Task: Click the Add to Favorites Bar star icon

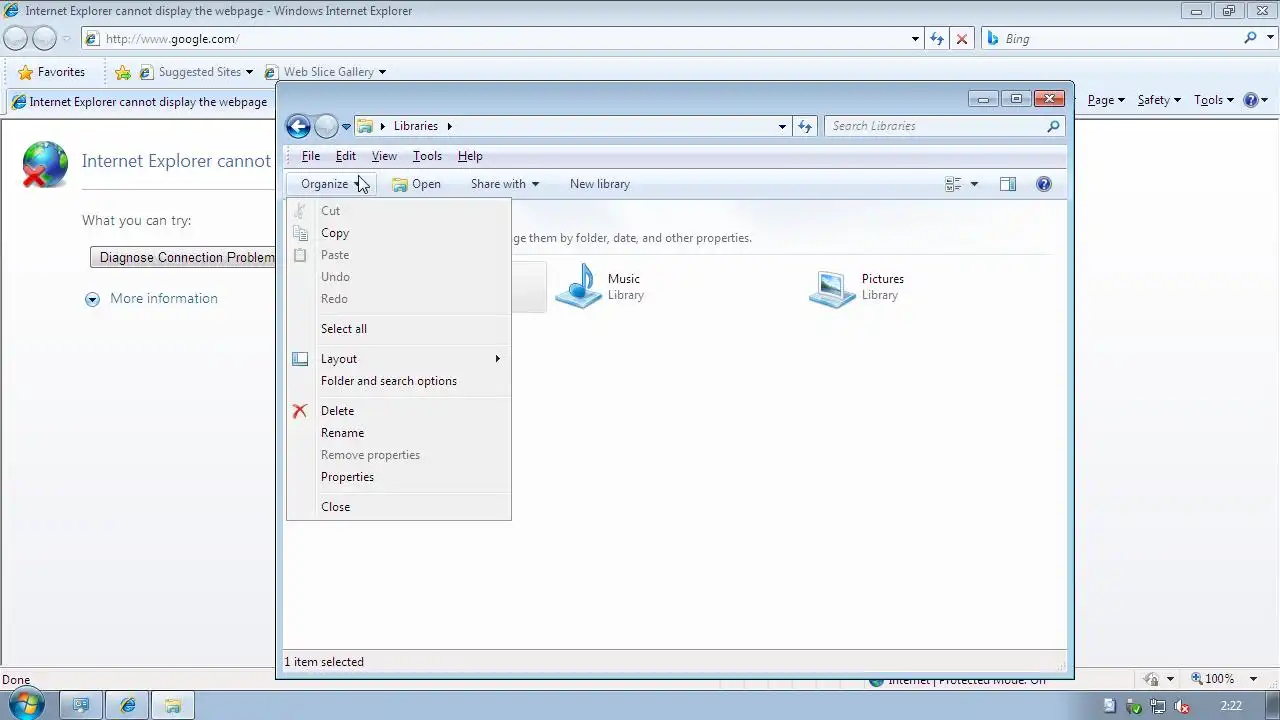Action: point(122,72)
